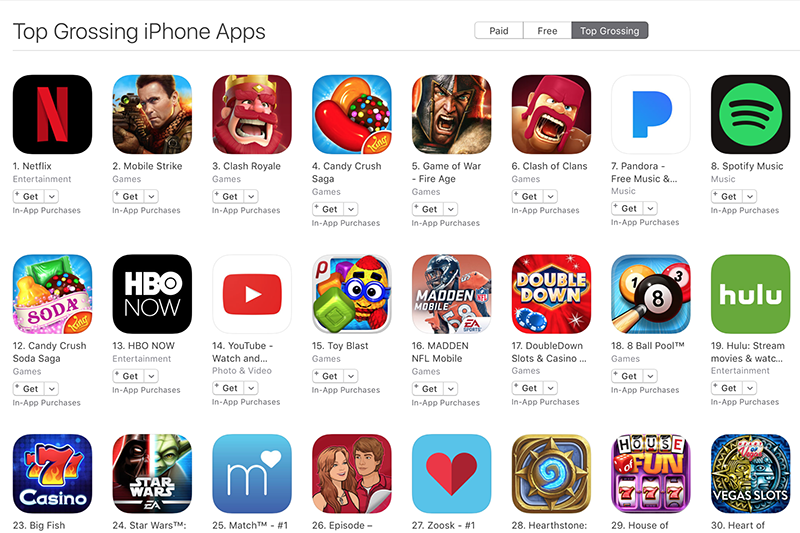Open the Clash Royale app icon
The image size is (800, 533).
pyautogui.click(x=252, y=114)
